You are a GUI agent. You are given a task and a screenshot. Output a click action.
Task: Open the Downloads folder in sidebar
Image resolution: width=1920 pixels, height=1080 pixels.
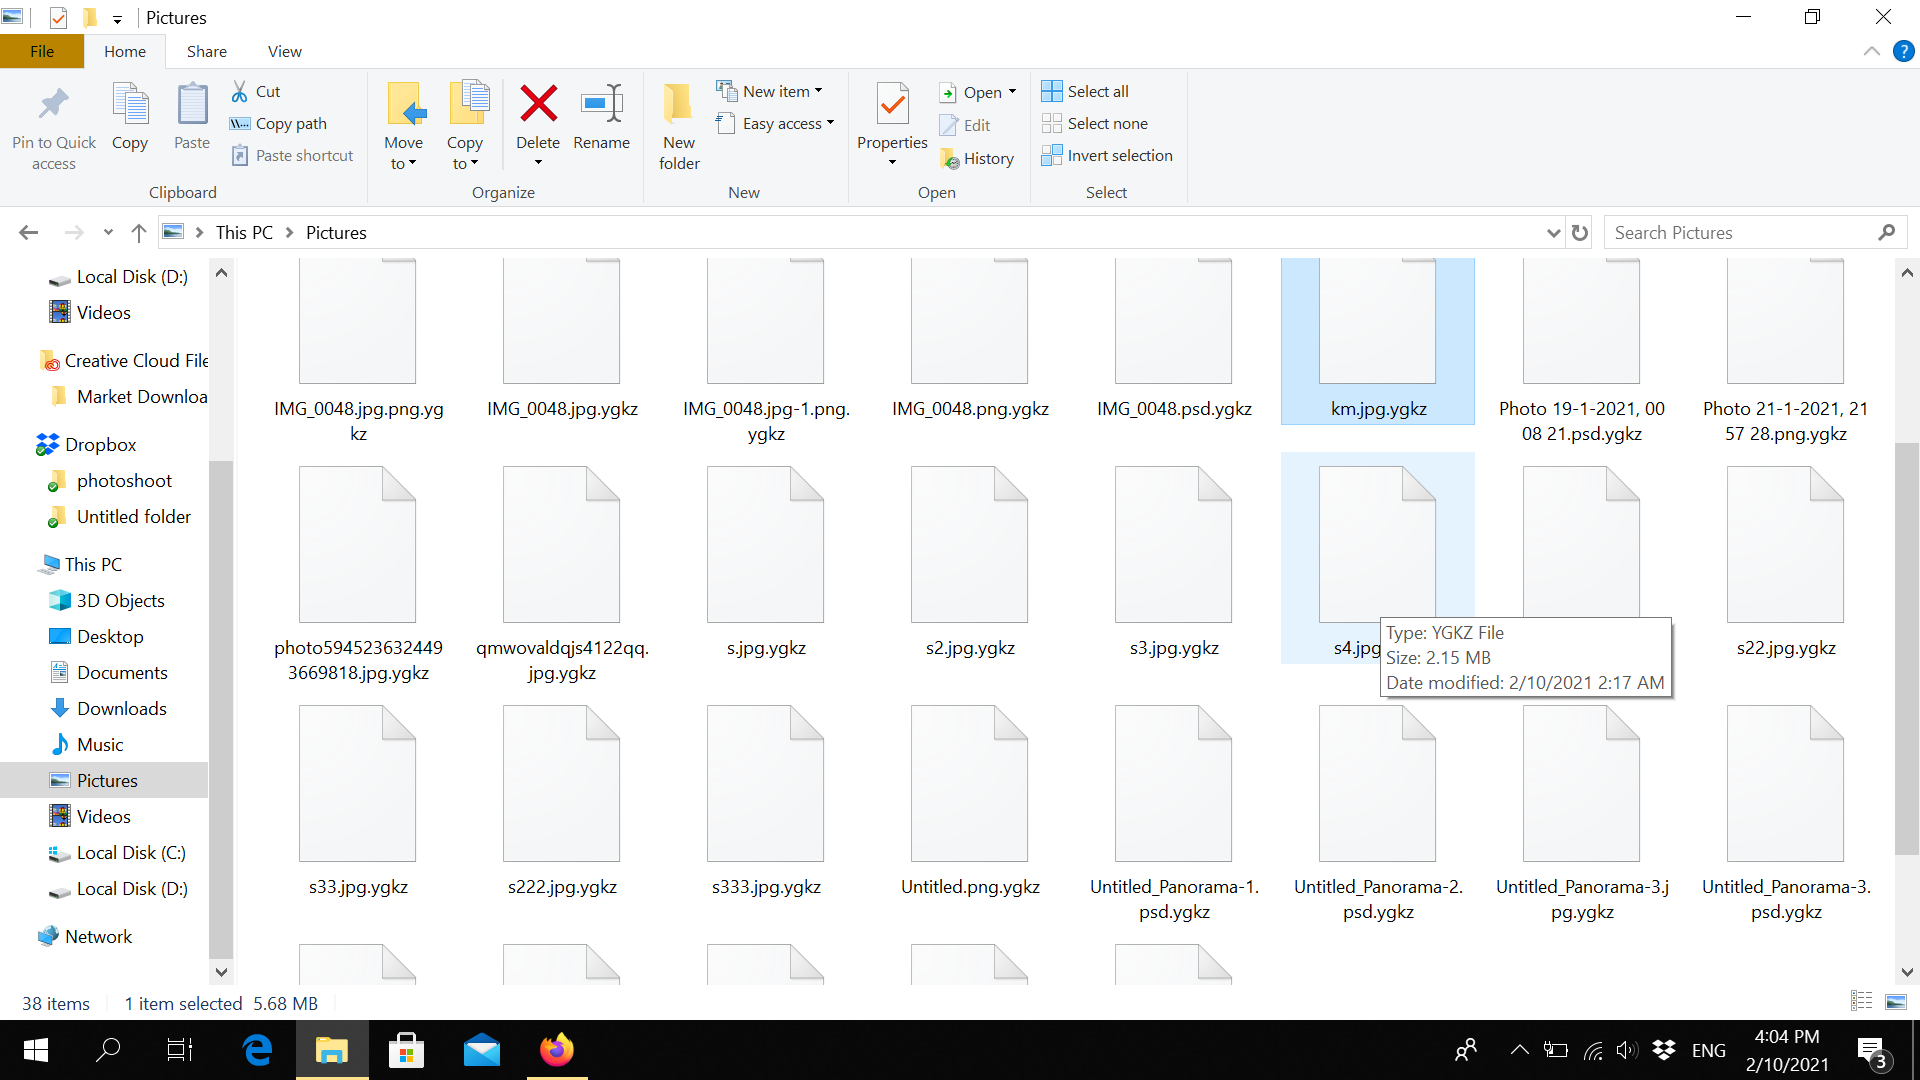(x=122, y=708)
